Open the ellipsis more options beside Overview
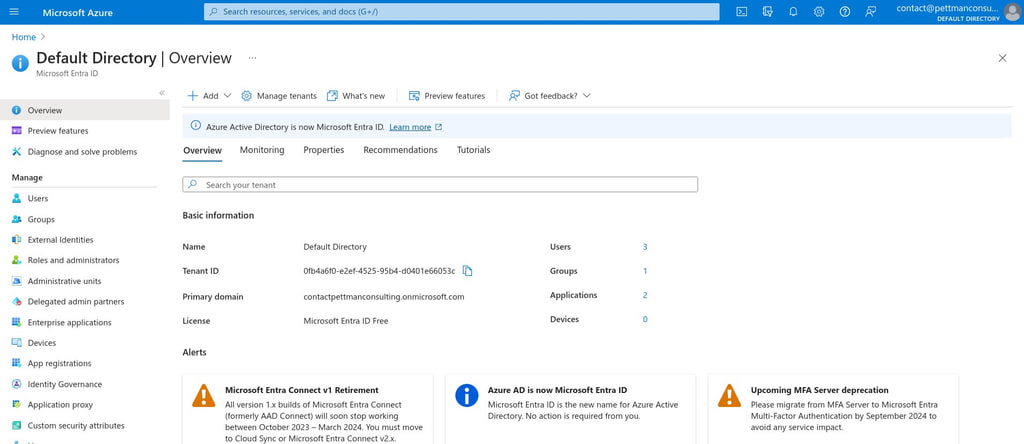This screenshot has width=1024, height=444. point(252,58)
